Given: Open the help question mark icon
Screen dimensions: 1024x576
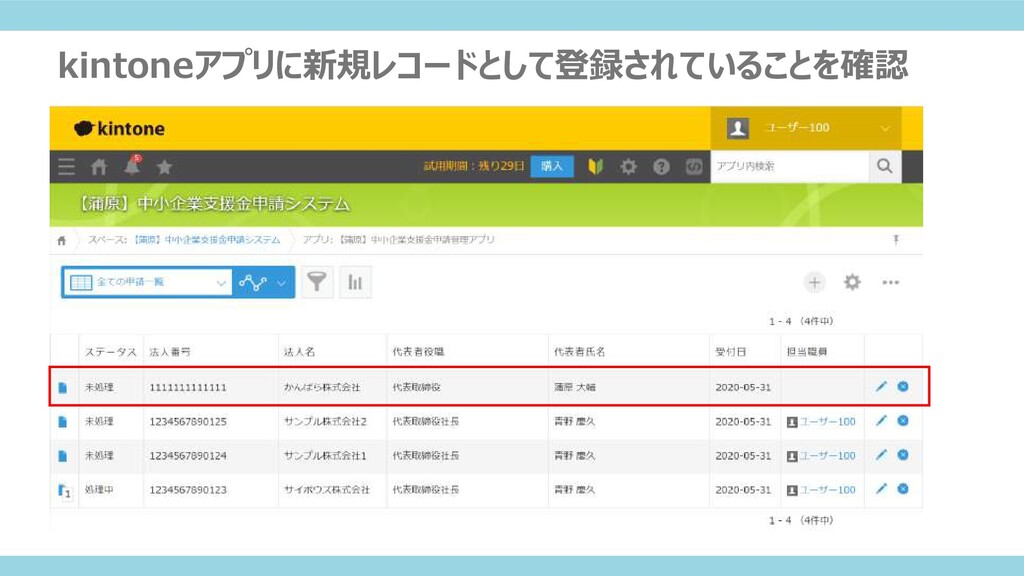Looking at the screenshot, I should pyautogui.click(x=661, y=167).
